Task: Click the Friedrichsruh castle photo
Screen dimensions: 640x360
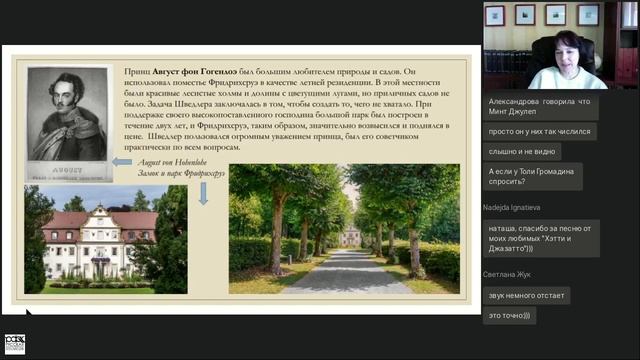Action: [106, 240]
